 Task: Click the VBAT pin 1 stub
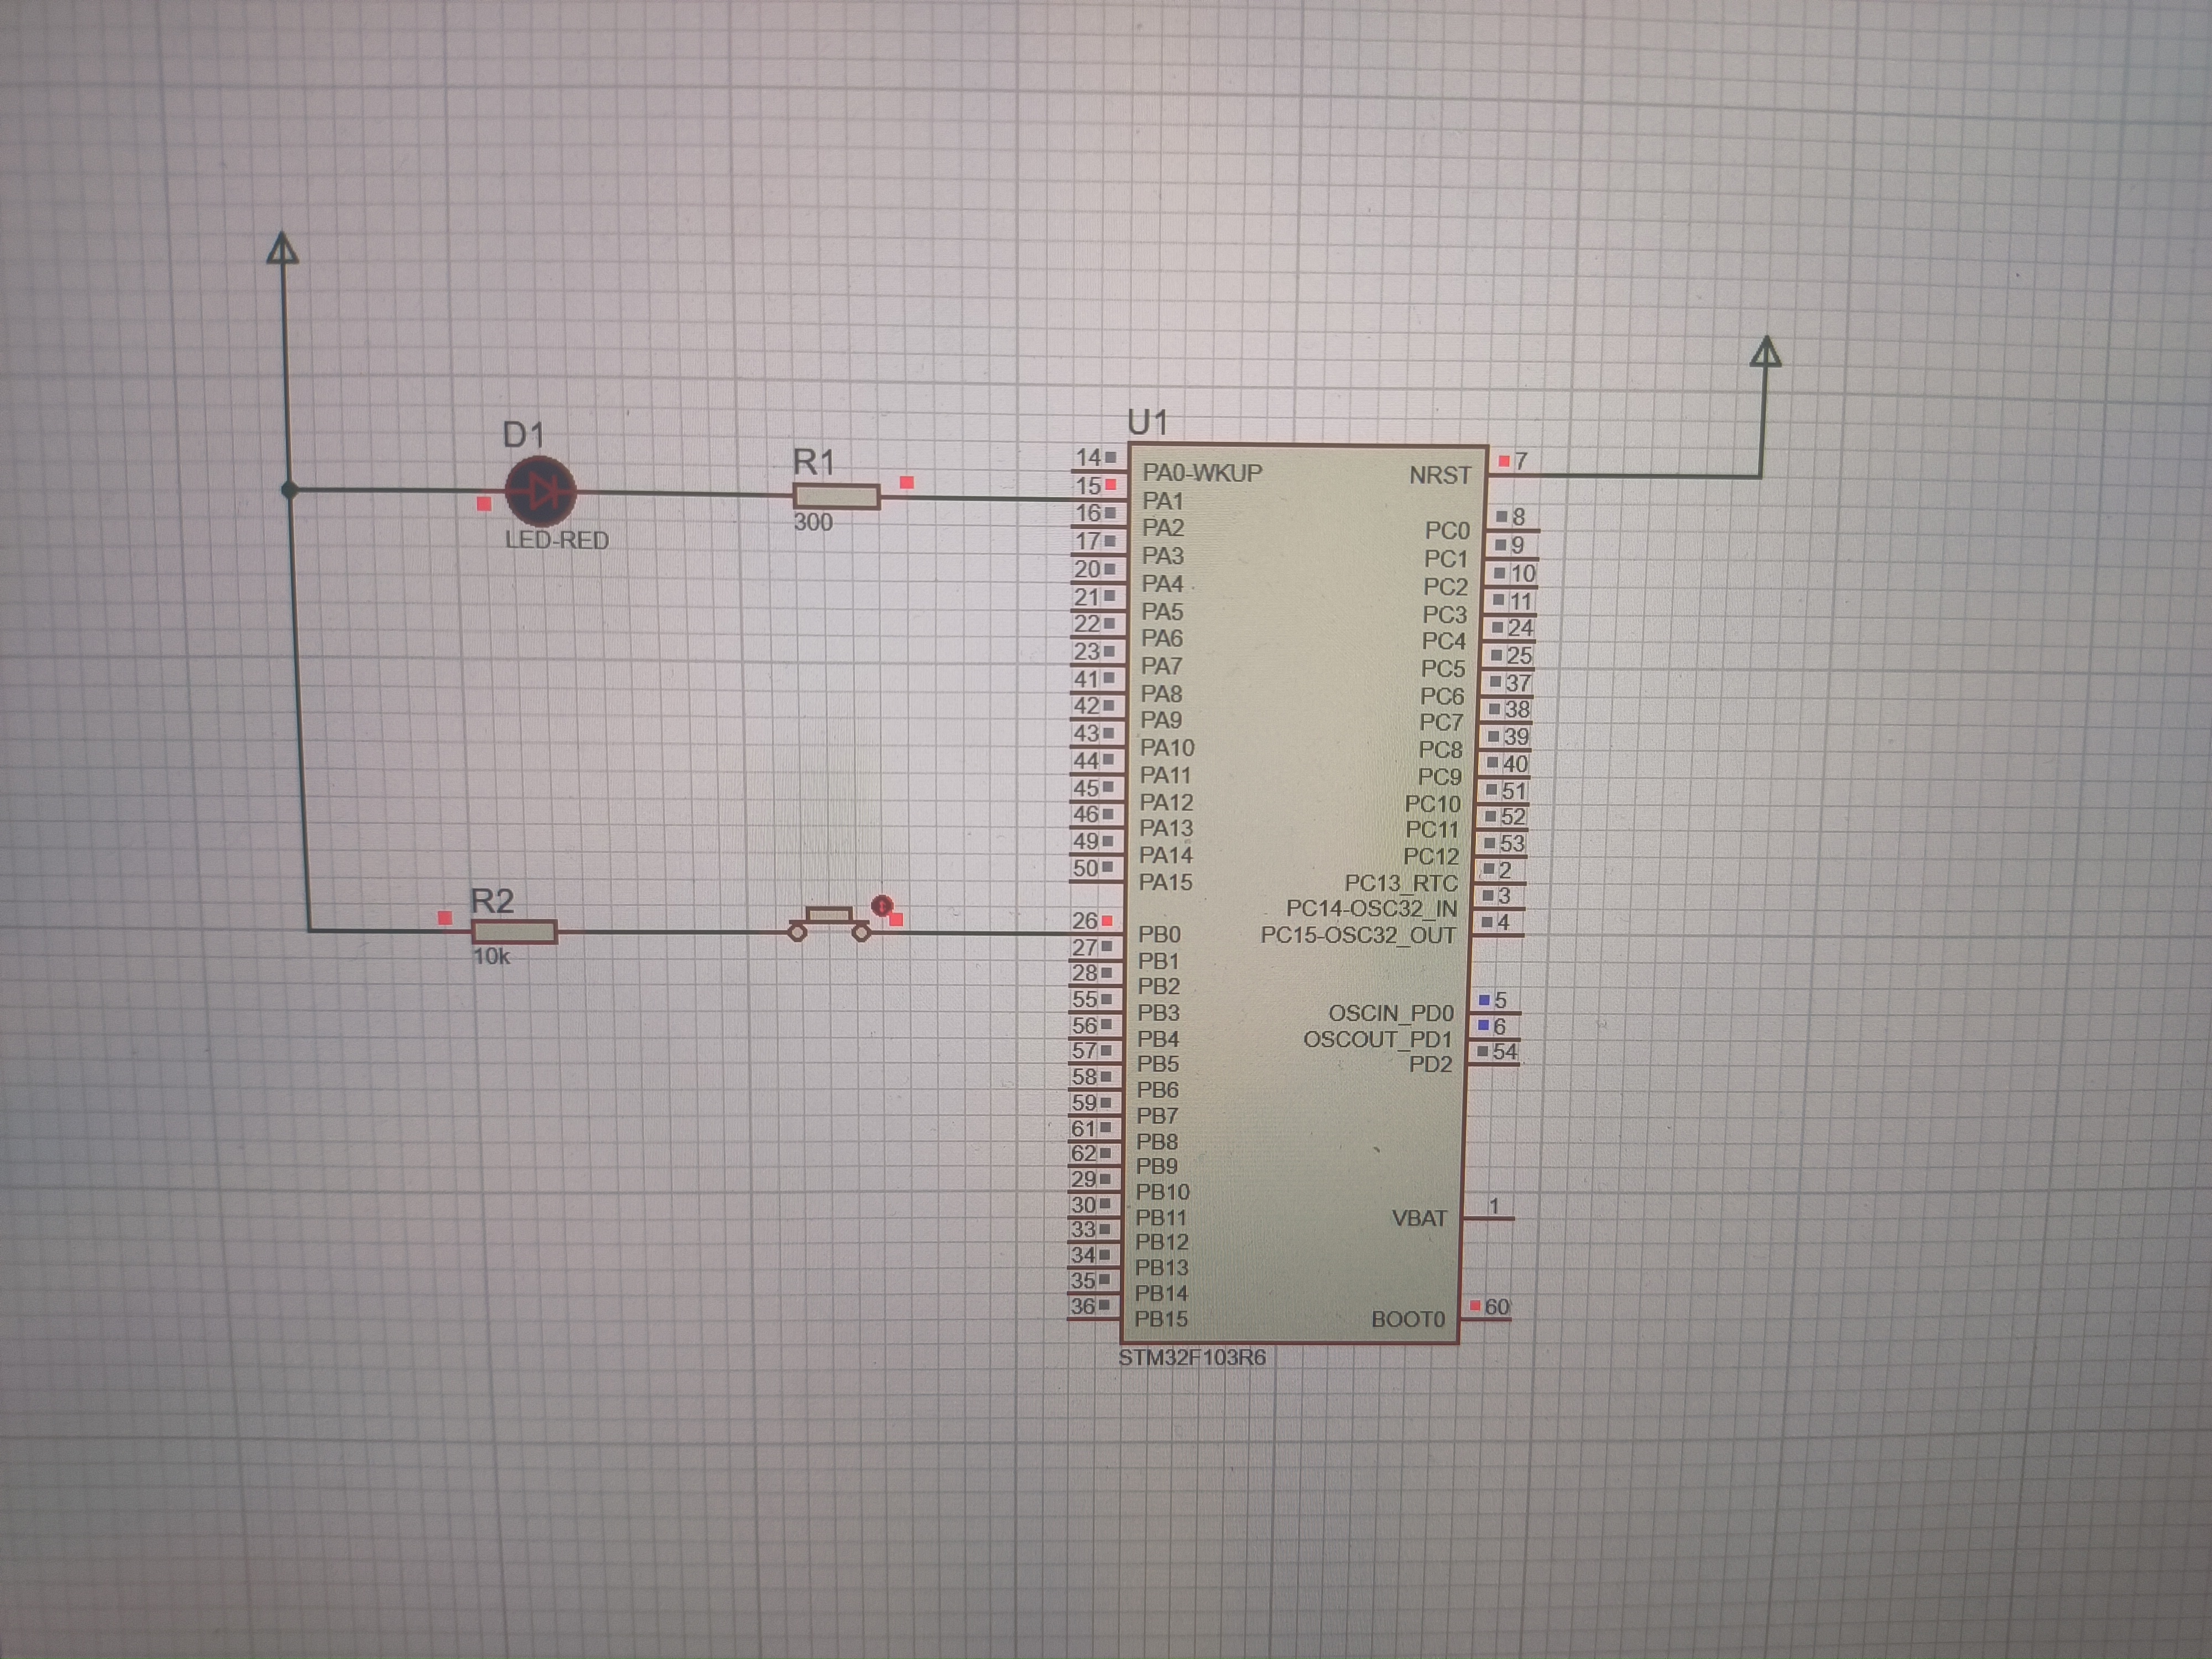point(1489,1218)
